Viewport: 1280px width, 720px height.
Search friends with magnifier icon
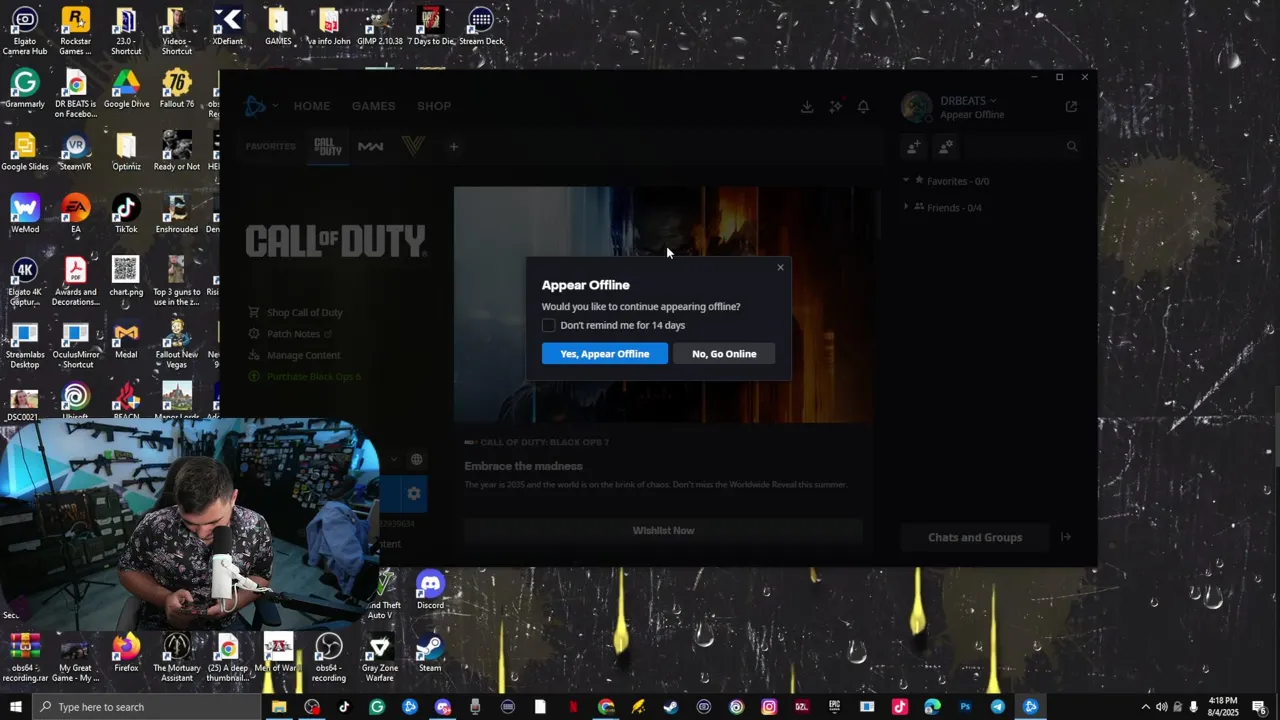coord(1072,147)
